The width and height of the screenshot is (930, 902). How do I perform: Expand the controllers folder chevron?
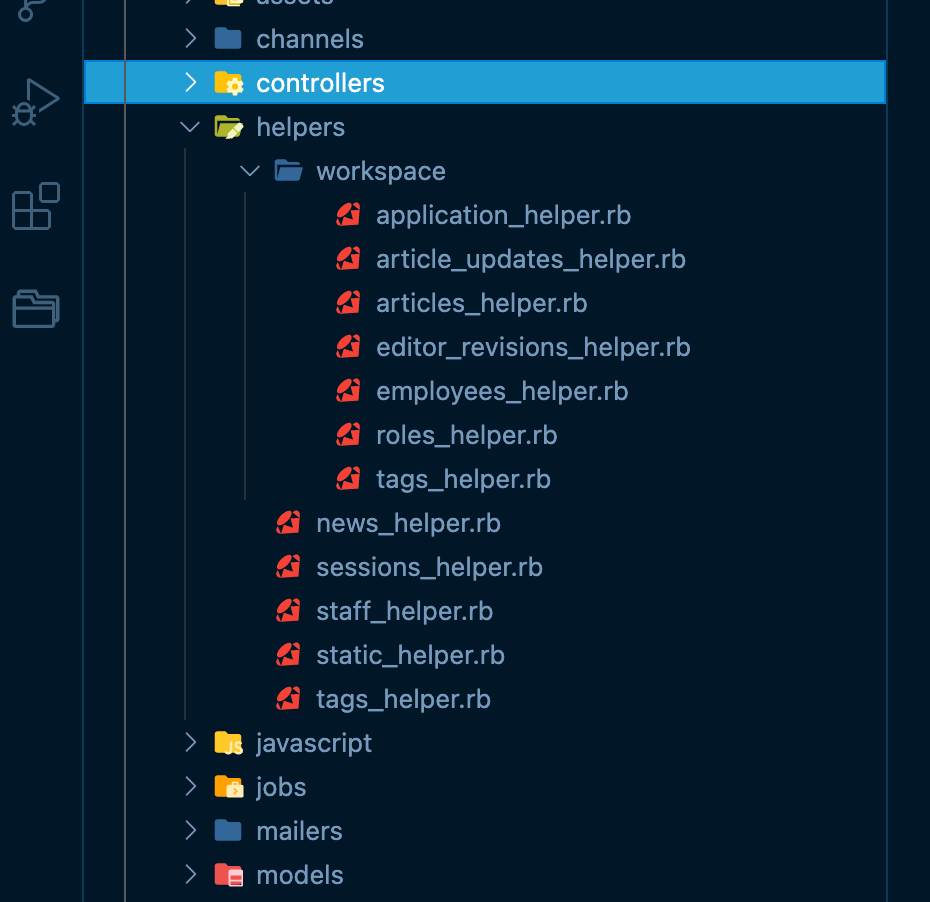click(x=190, y=82)
